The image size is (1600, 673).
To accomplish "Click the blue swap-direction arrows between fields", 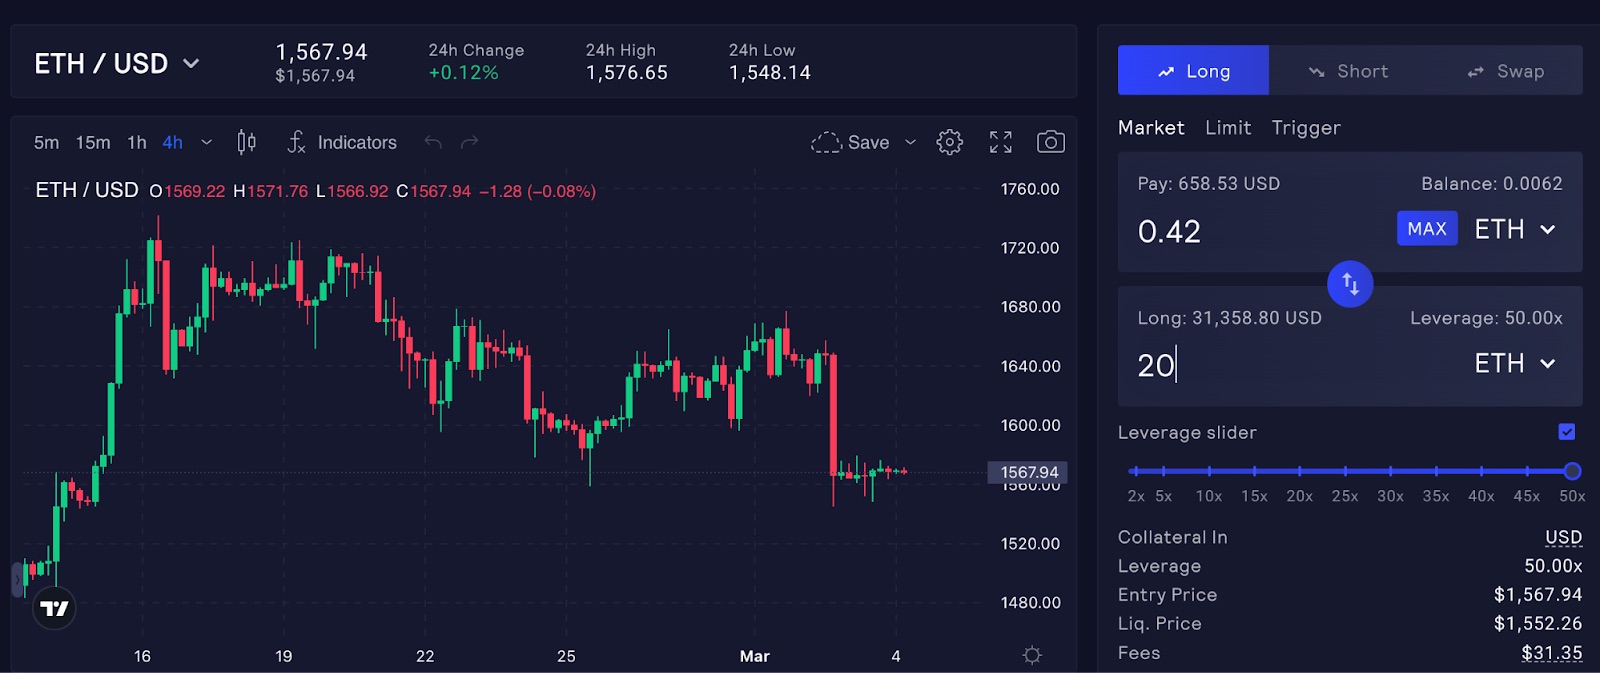I will point(1350,284).
